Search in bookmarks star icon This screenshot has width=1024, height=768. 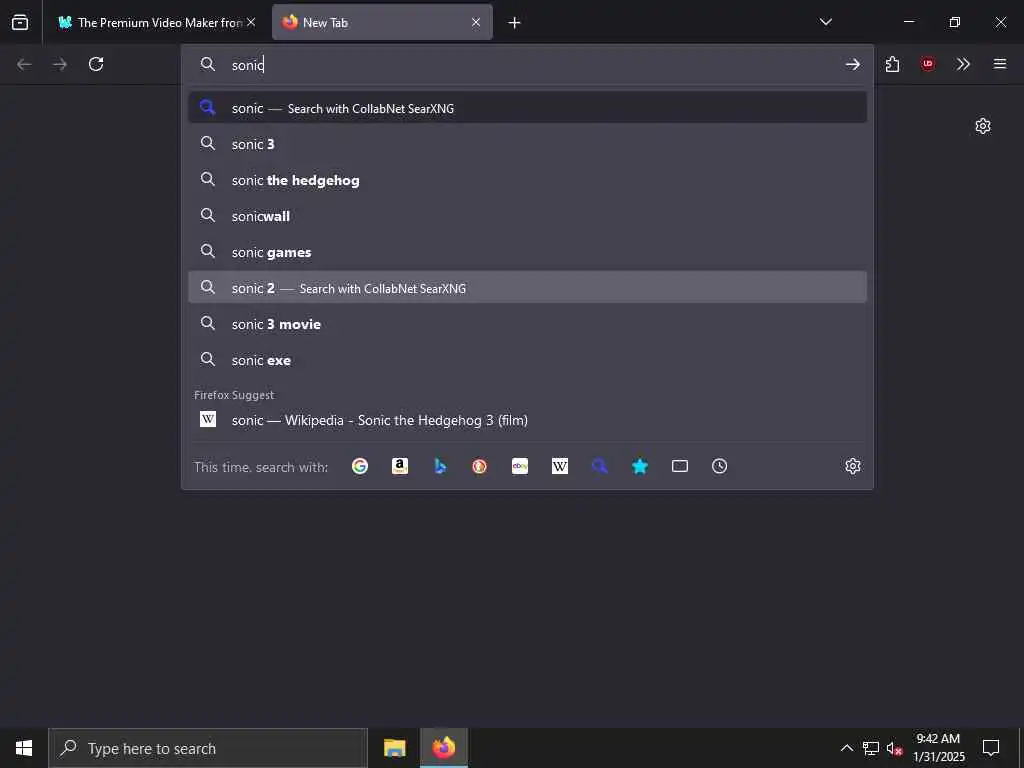pyautogui.click(x=640, y=466)
